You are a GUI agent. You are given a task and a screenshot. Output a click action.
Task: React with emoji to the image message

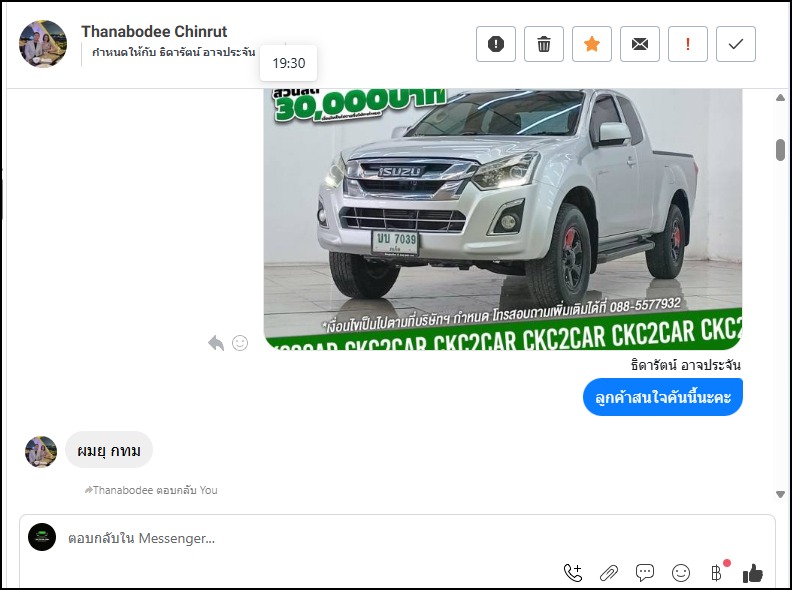tap(240, 343)
